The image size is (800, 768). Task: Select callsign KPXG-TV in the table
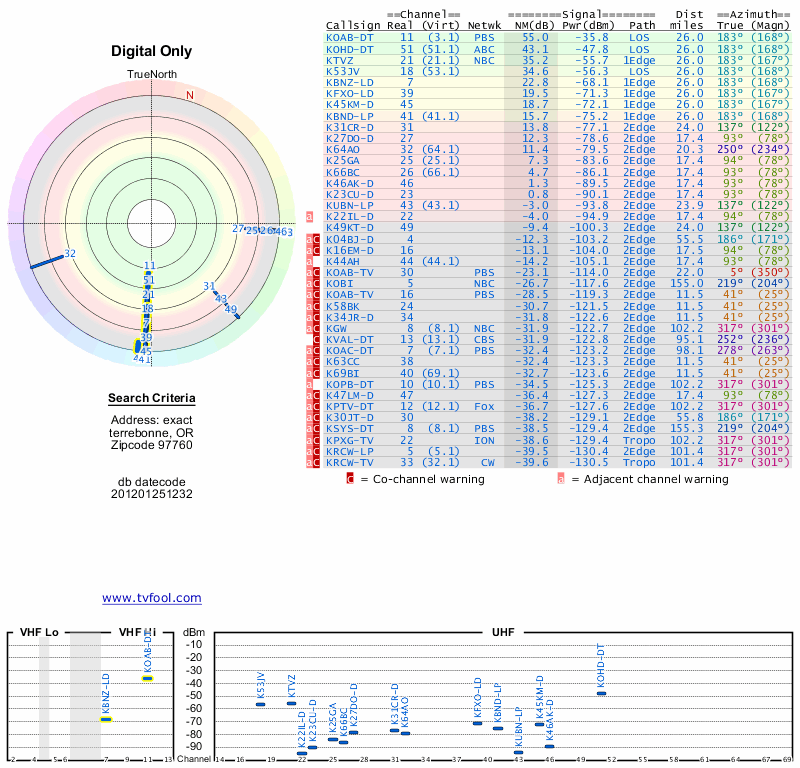(350, 440)
